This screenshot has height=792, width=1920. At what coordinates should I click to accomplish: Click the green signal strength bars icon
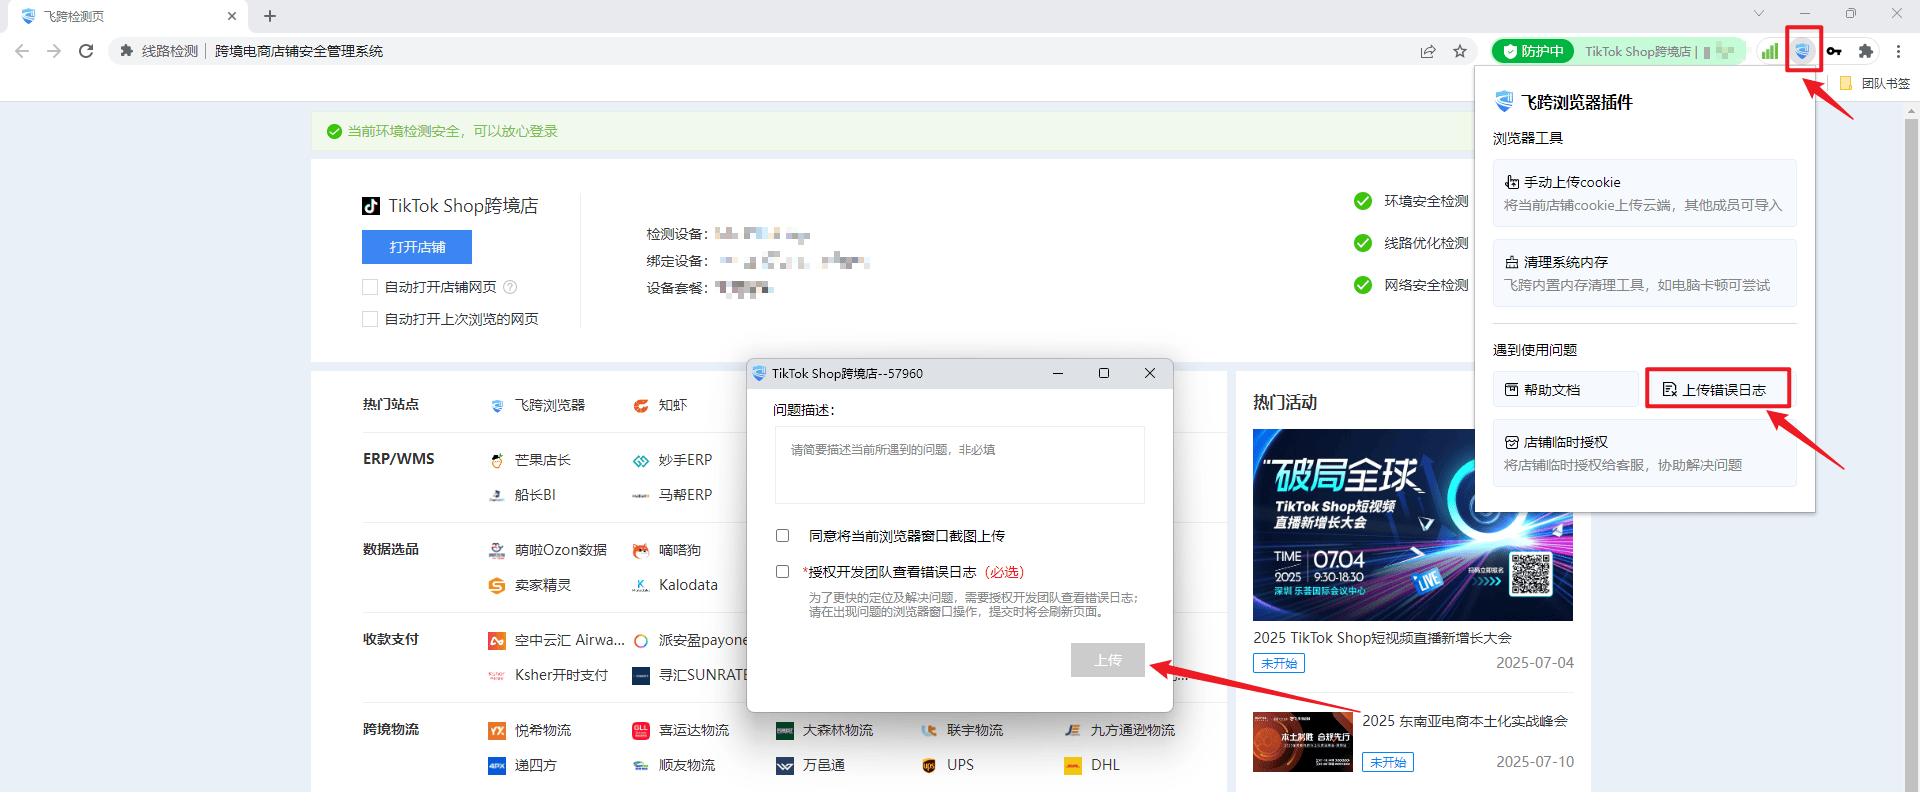pyautogui.click(x=1770, y=51)
